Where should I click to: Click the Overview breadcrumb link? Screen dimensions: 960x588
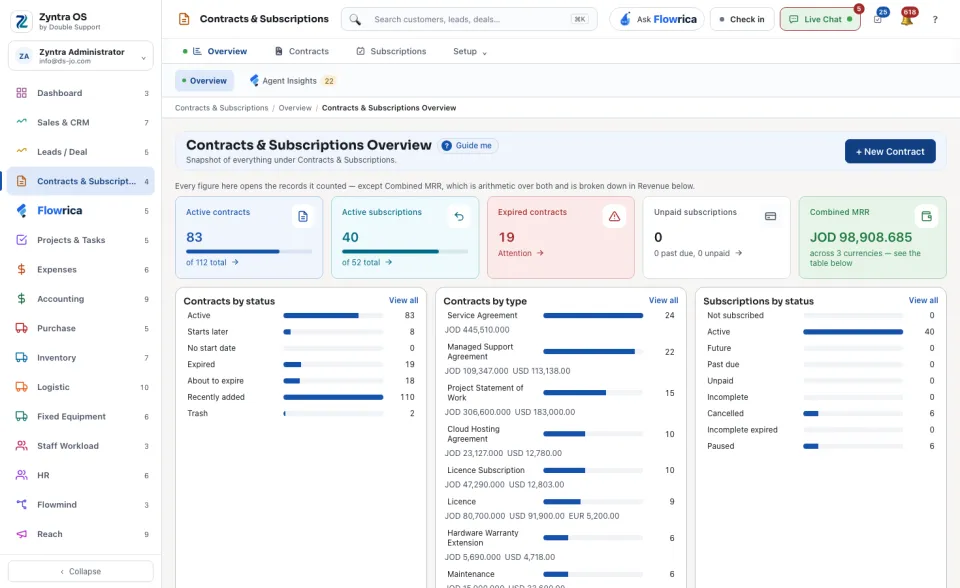click(x=295, y=108)
